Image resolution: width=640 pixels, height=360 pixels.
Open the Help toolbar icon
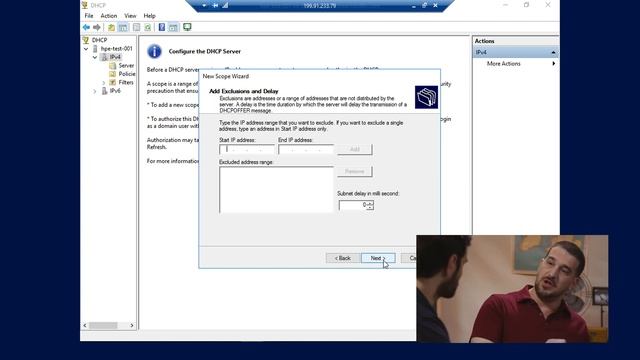pyautogui.click(x=162, y=27)
